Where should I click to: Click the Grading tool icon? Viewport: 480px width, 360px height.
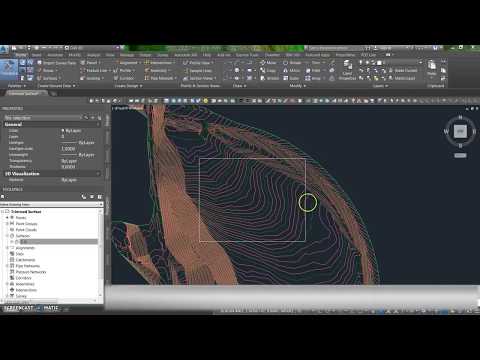click(82, 78)
